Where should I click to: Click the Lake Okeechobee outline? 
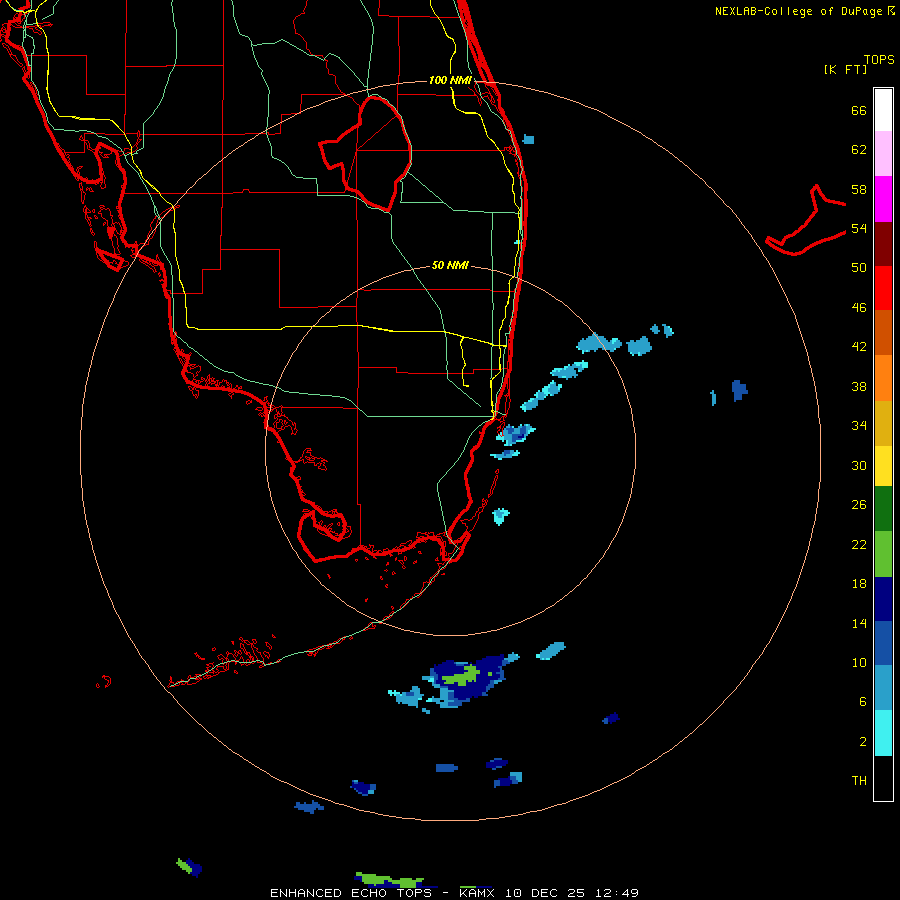coord(365,154)
